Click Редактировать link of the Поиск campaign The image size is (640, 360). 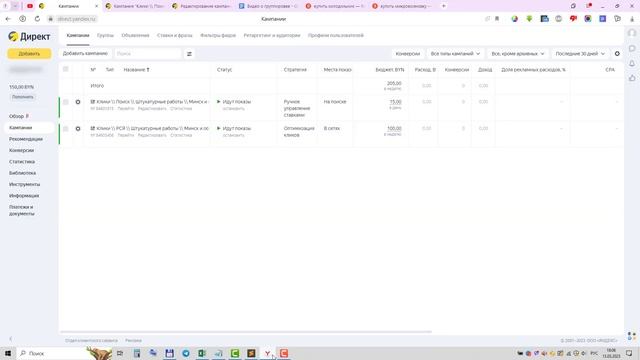[152, 109]
